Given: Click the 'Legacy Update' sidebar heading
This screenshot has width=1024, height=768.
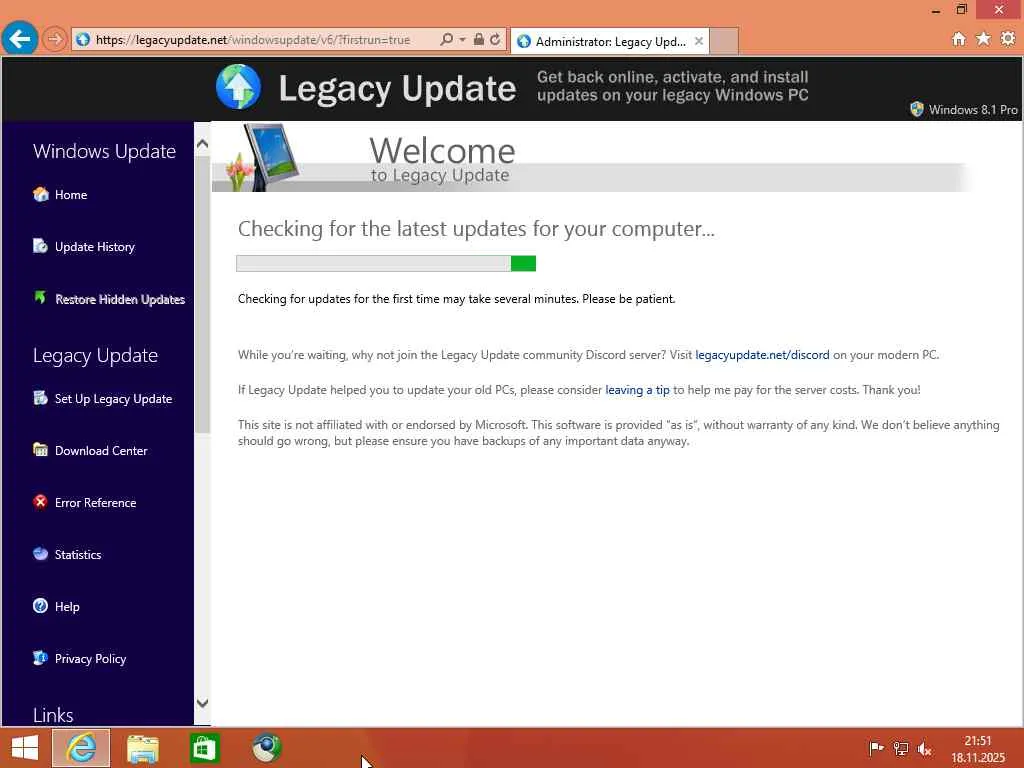Looking at the screenshot, I should [95, 355].
